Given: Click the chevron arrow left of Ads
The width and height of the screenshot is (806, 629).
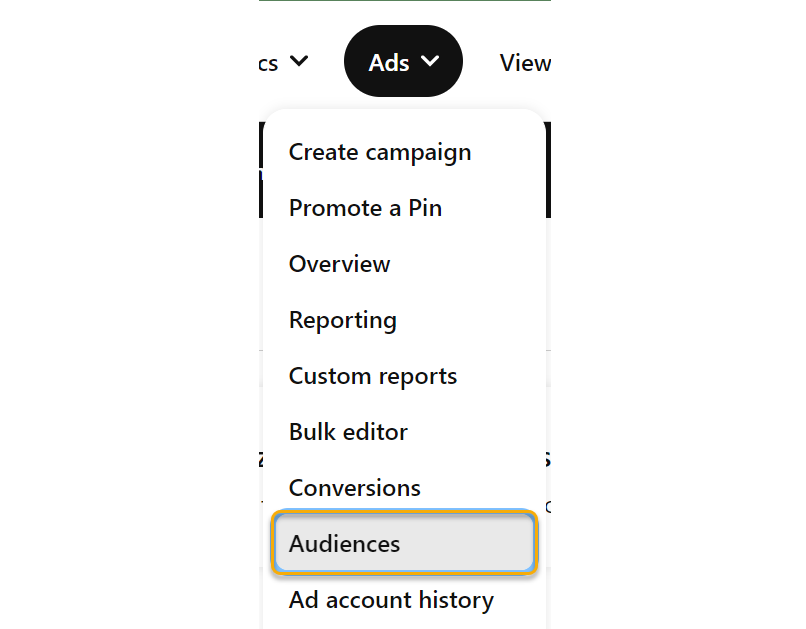Looking at the screenshot, I should click(x=298, y=62).
